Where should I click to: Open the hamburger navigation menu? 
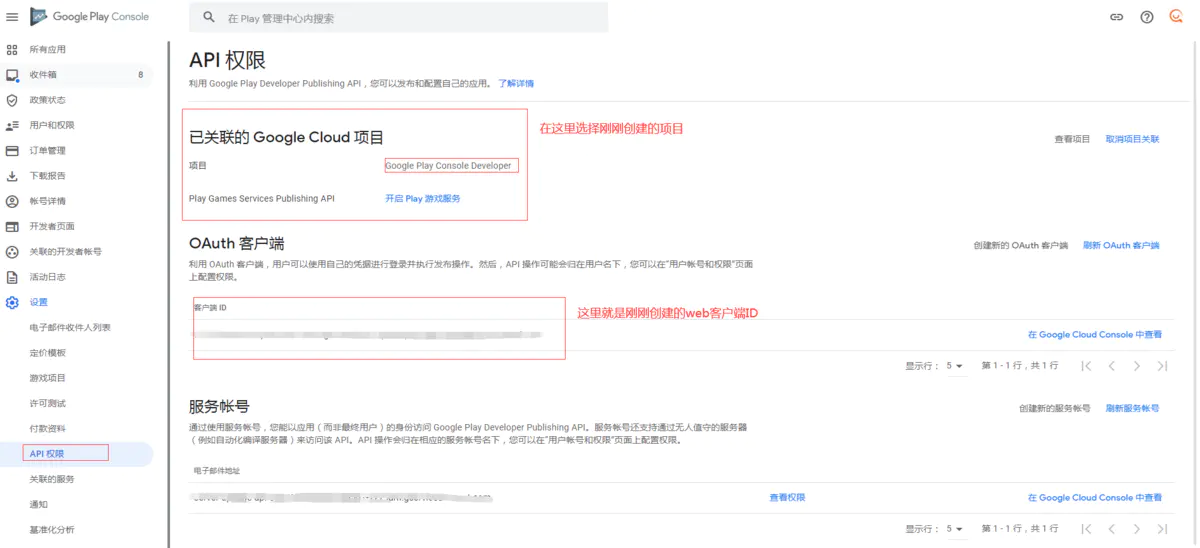[x=12, y=17]
